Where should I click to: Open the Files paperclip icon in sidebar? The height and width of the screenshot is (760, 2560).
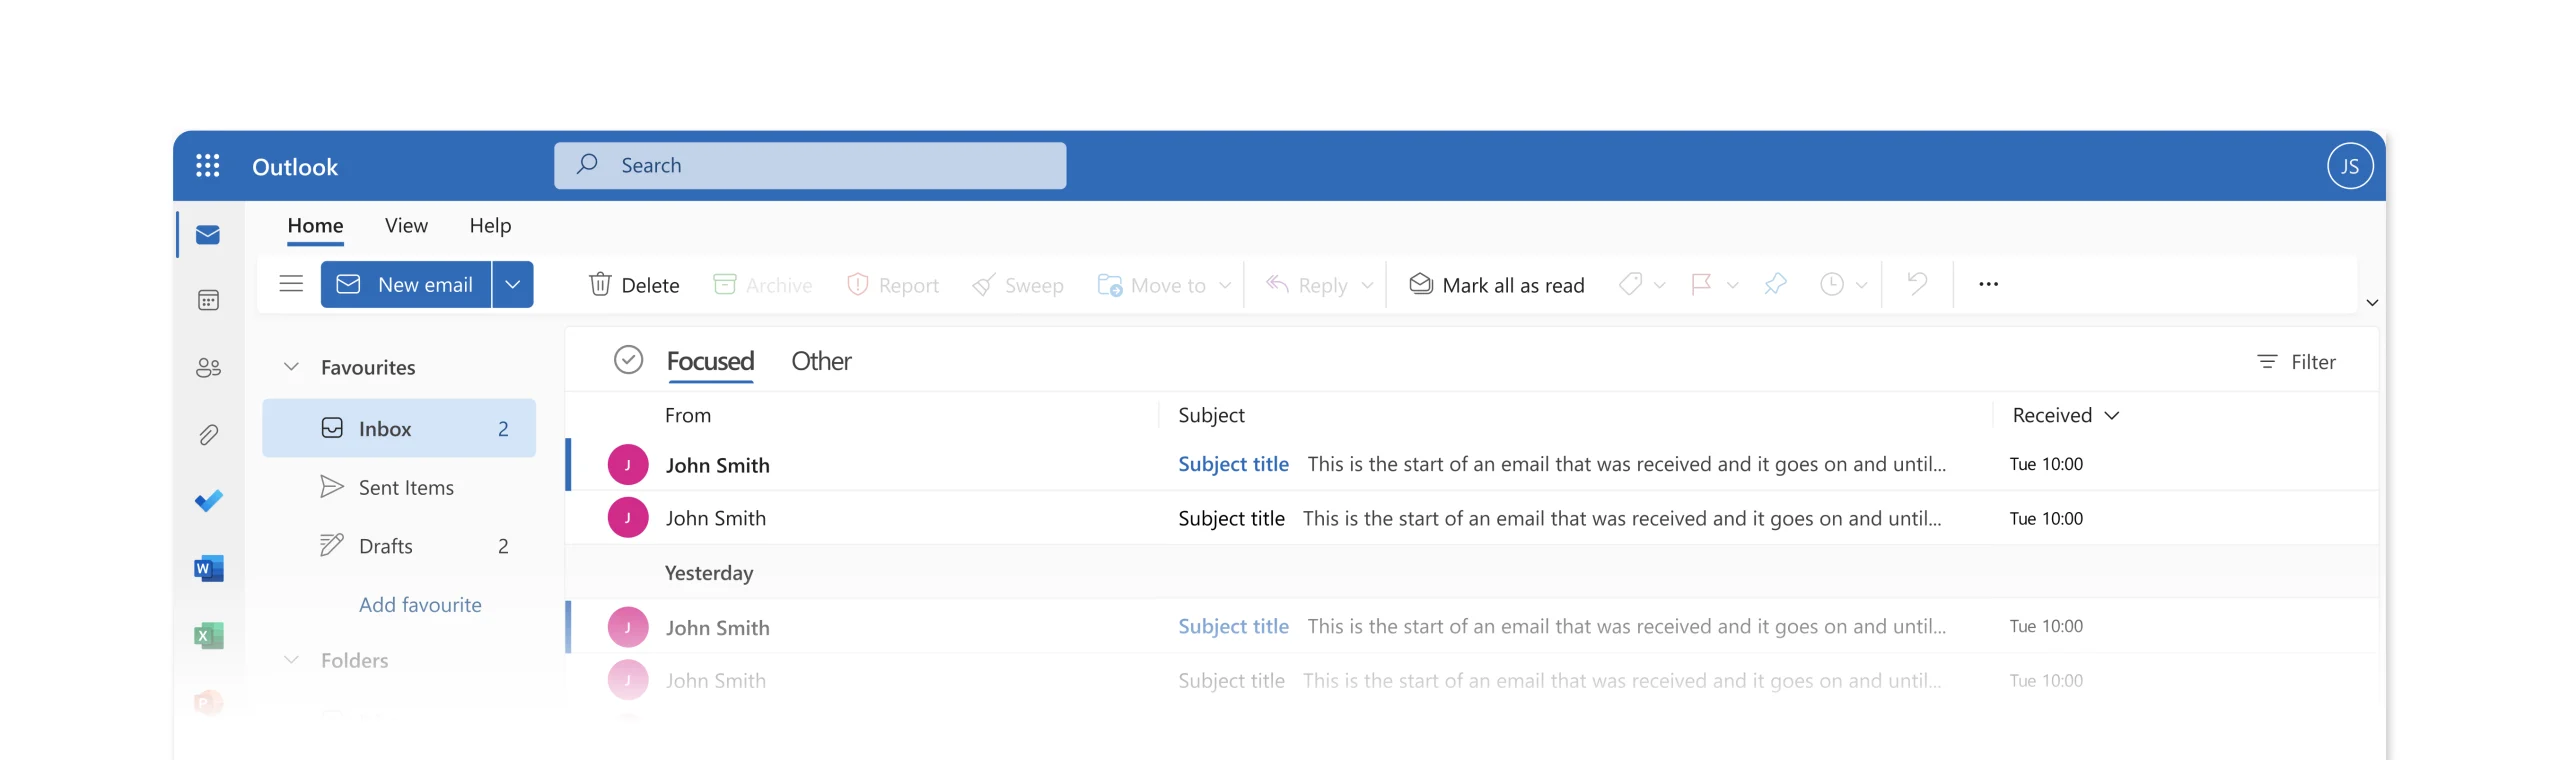[x=208, y=434]
